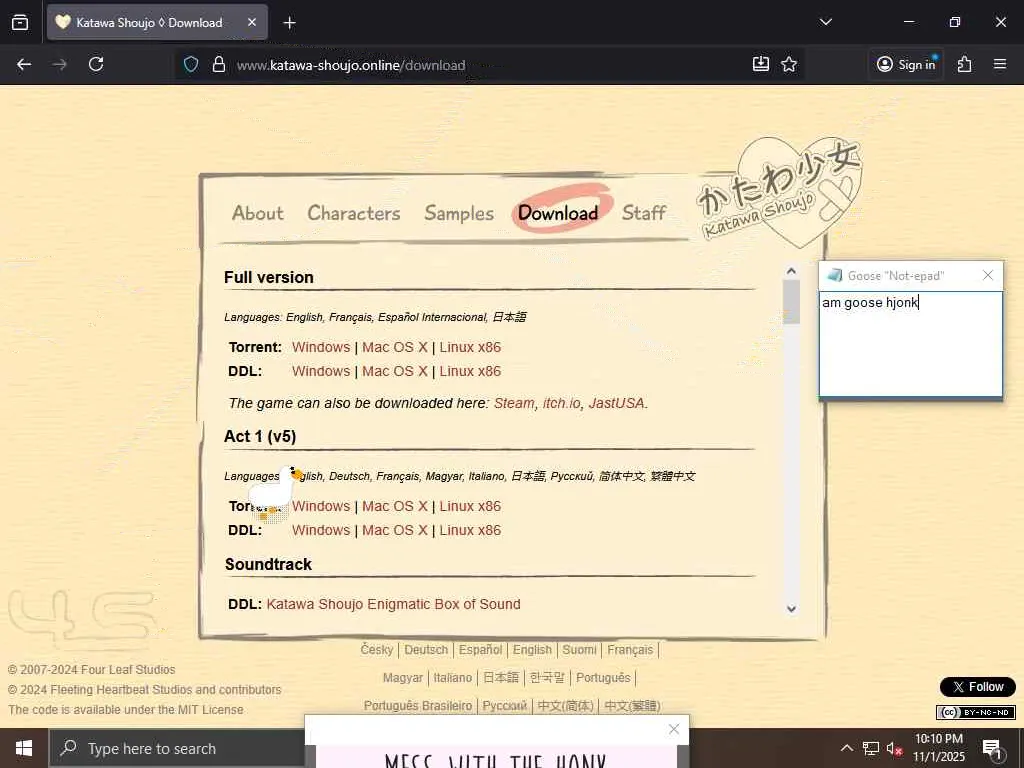Click inside Goose Not-epad text area
Image resolution: width=1024 pixels, height=768 pixels.
point(911,344)
